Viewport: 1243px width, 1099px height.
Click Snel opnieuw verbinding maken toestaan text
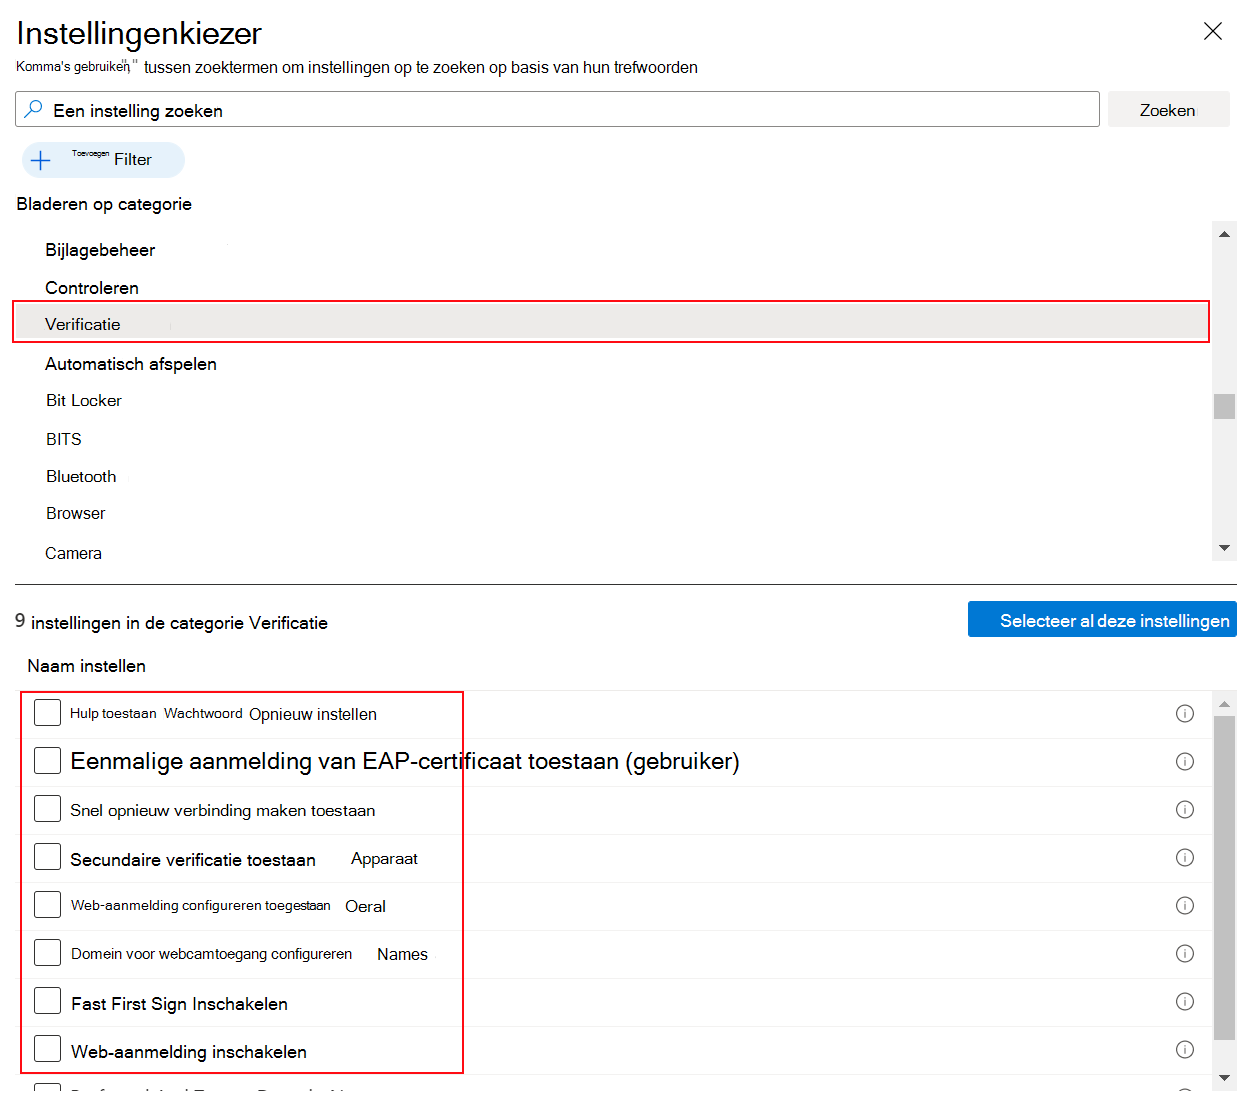[x=223, y=810]
